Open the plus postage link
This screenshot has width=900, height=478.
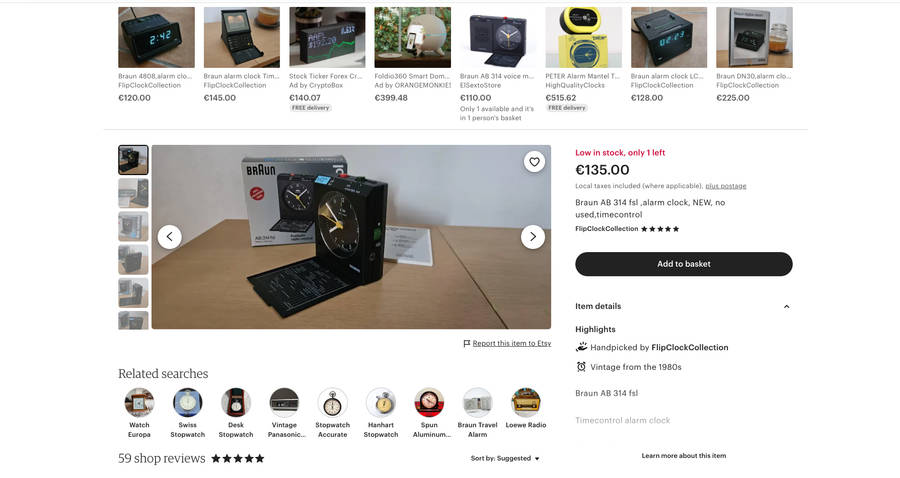pos(726,186)
